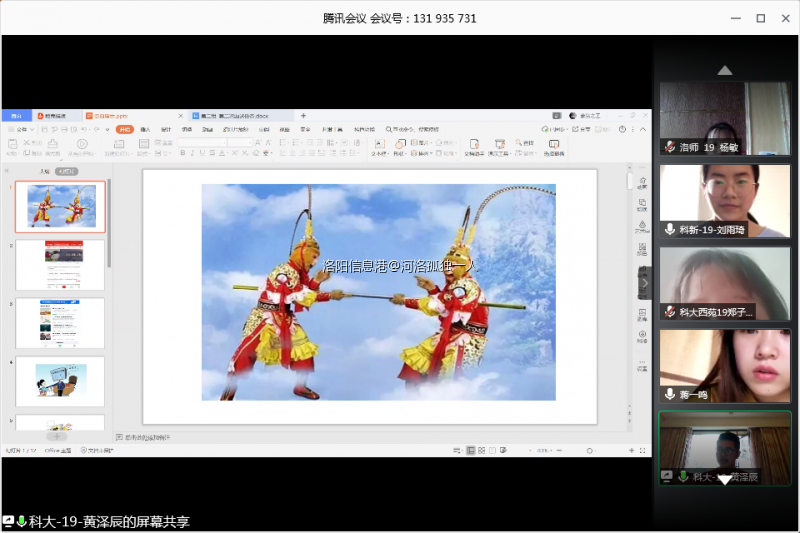Add new slide with plus below thumbnails
Screen dimensions: 800x533
coord(57,437)
